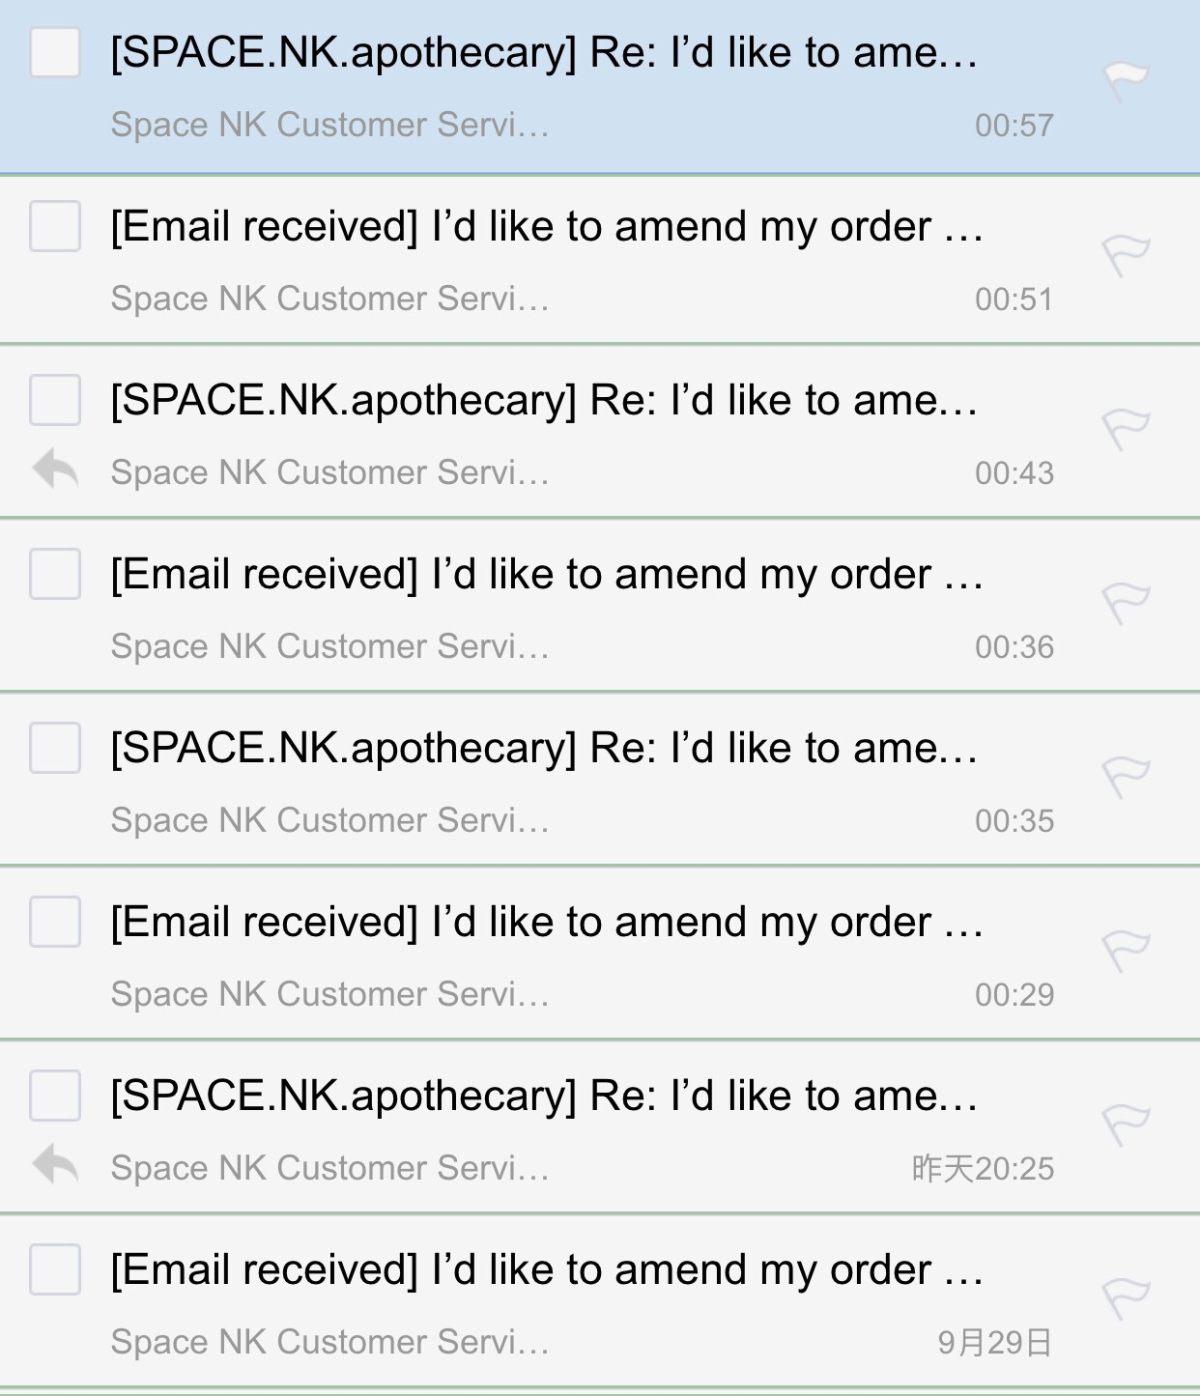This screenshot has width=1200, height=1396.
Task: Flag the email received at 00:57
Action: [1126, 80]
